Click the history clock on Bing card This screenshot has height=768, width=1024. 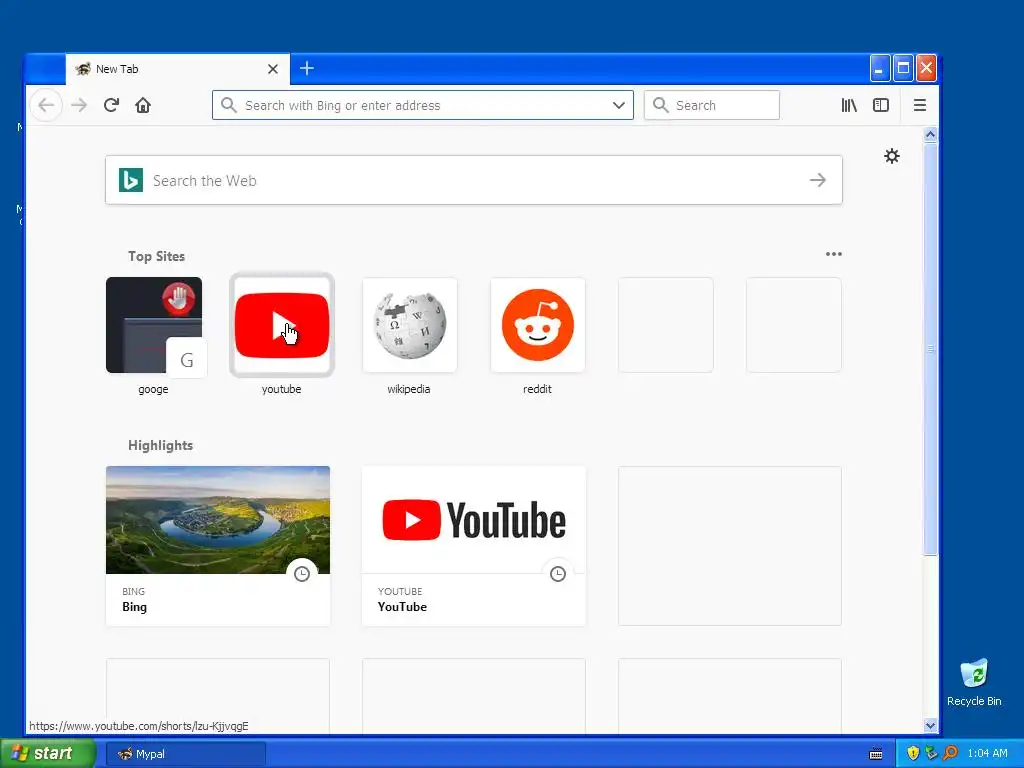pyautogui.click(x=302, y=573)
